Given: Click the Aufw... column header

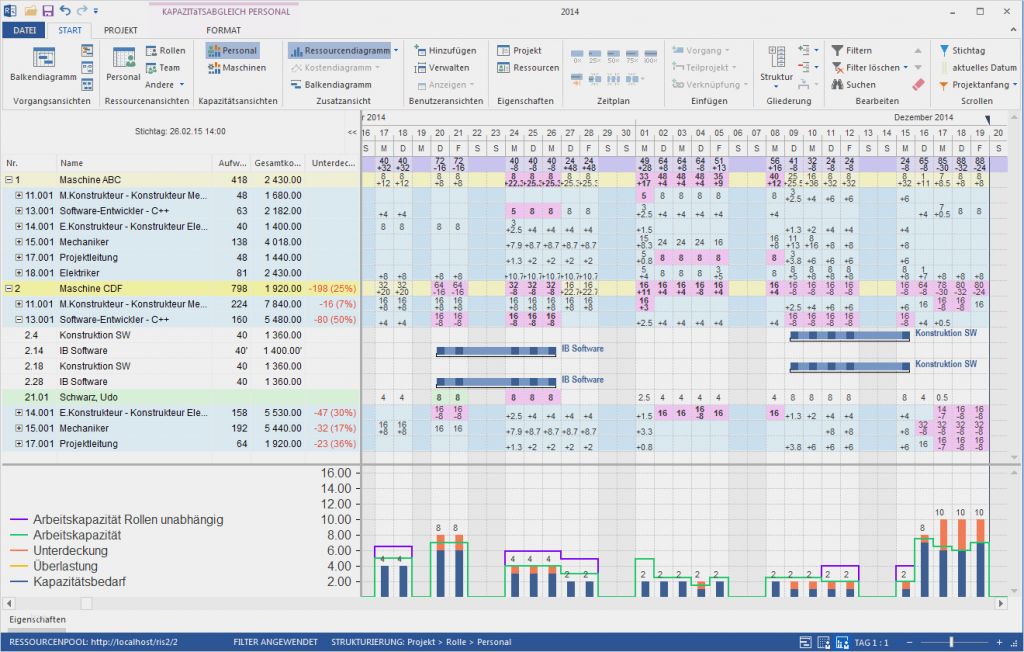Looking at the screenshot, I should pos(232,163).
